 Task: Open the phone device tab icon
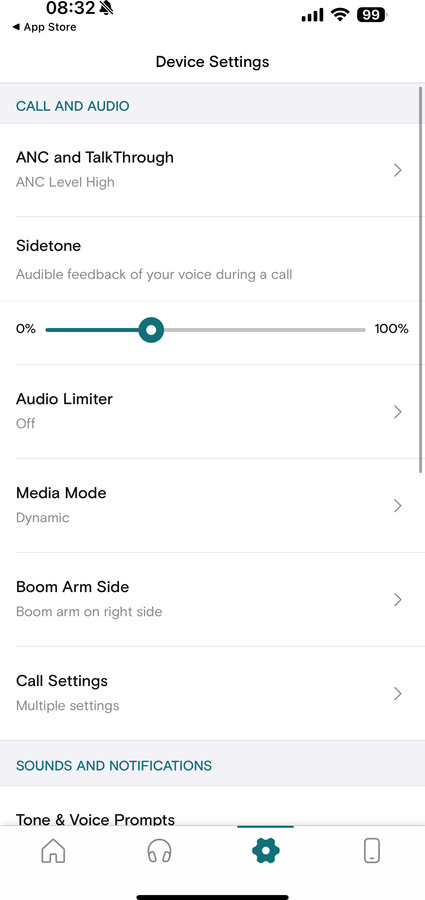[372, 850]
